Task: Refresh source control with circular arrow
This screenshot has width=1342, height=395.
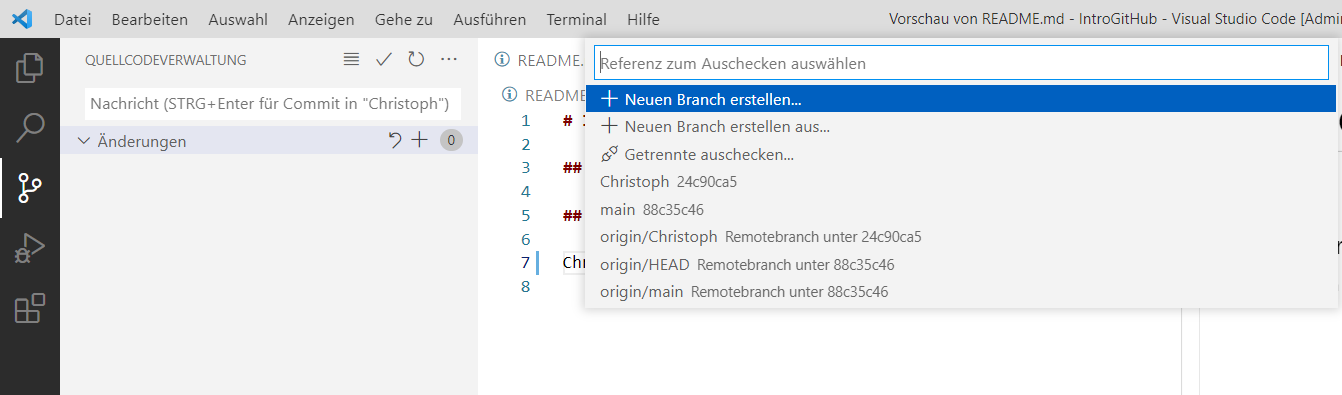Action: (416, 60)
